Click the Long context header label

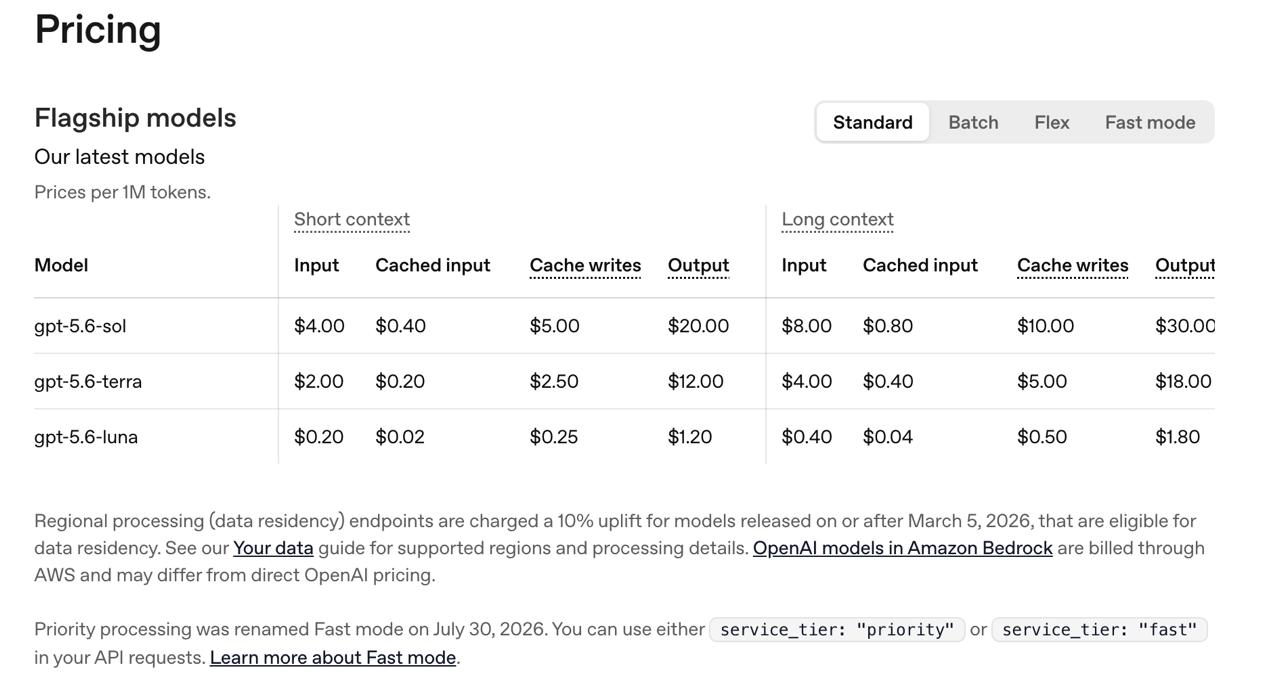837,219
